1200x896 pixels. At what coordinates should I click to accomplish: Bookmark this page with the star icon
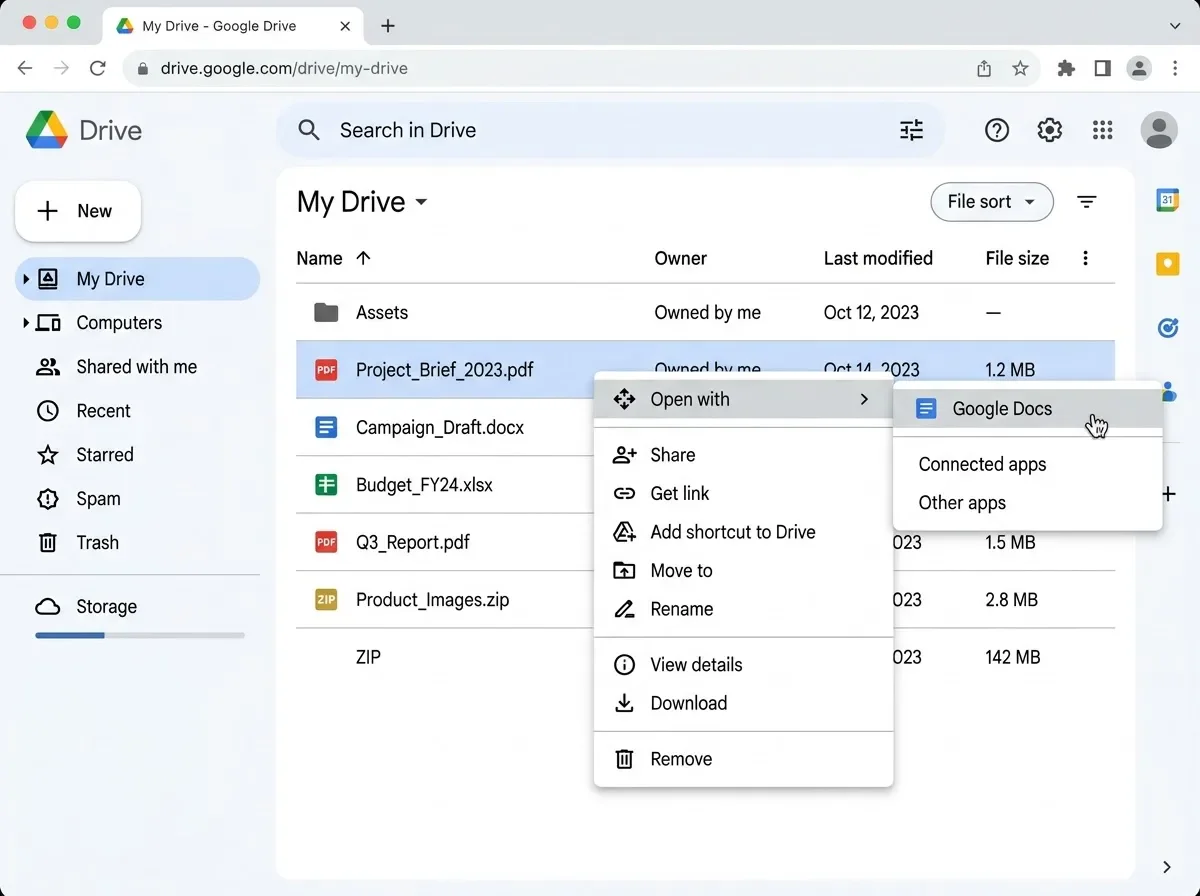1020,69
